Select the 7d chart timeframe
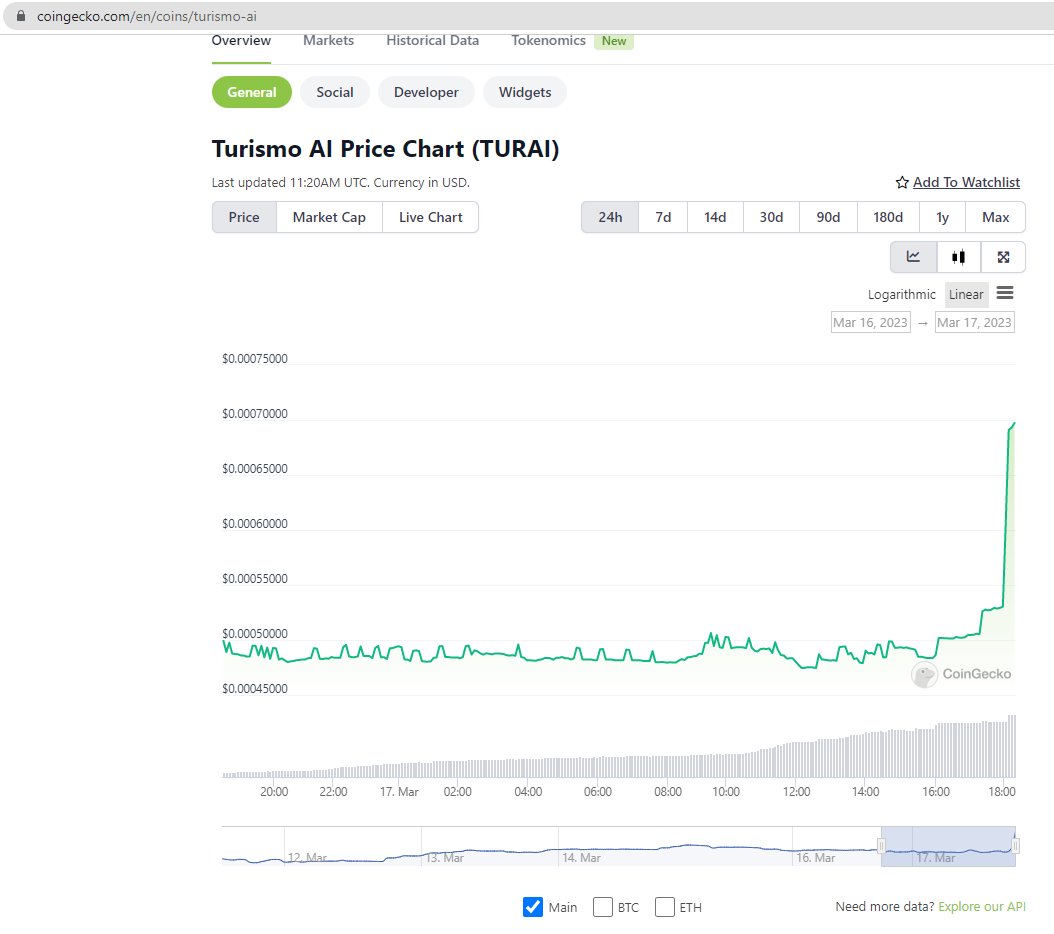 pyautogui.click(x=662, y=216)
